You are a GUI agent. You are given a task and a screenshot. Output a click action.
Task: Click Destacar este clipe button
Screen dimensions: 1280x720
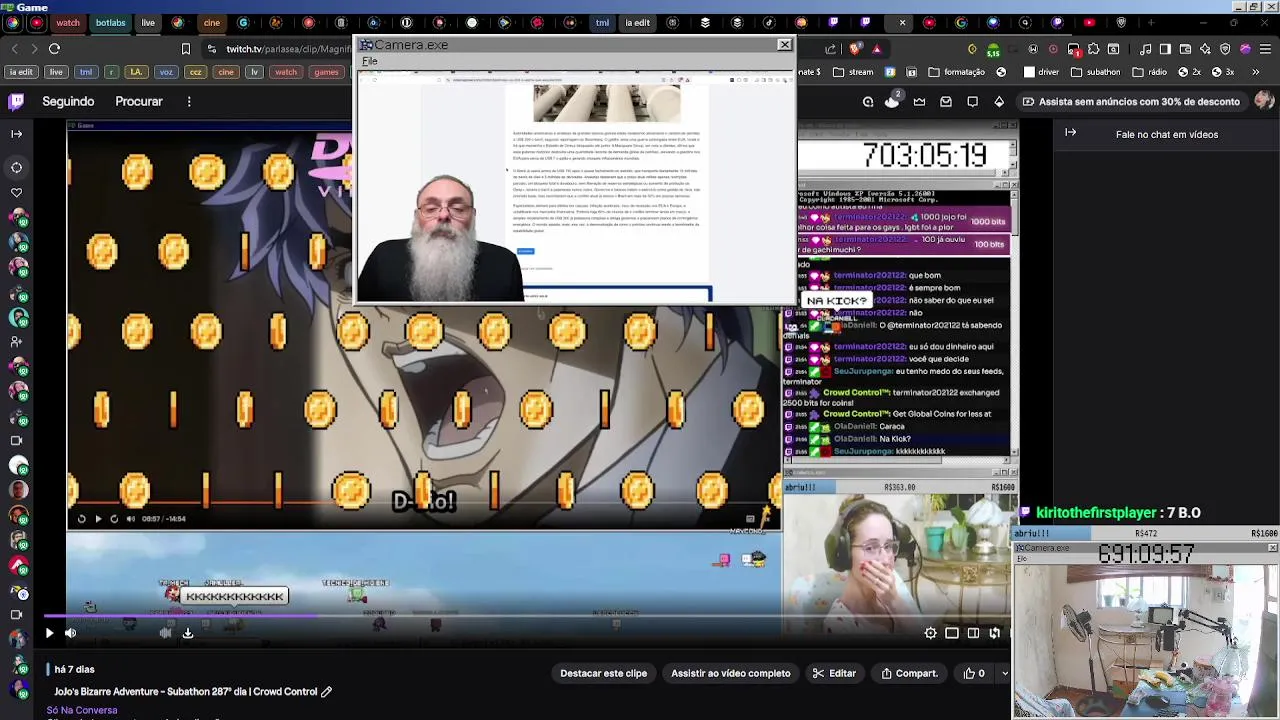tap(603, 673)
